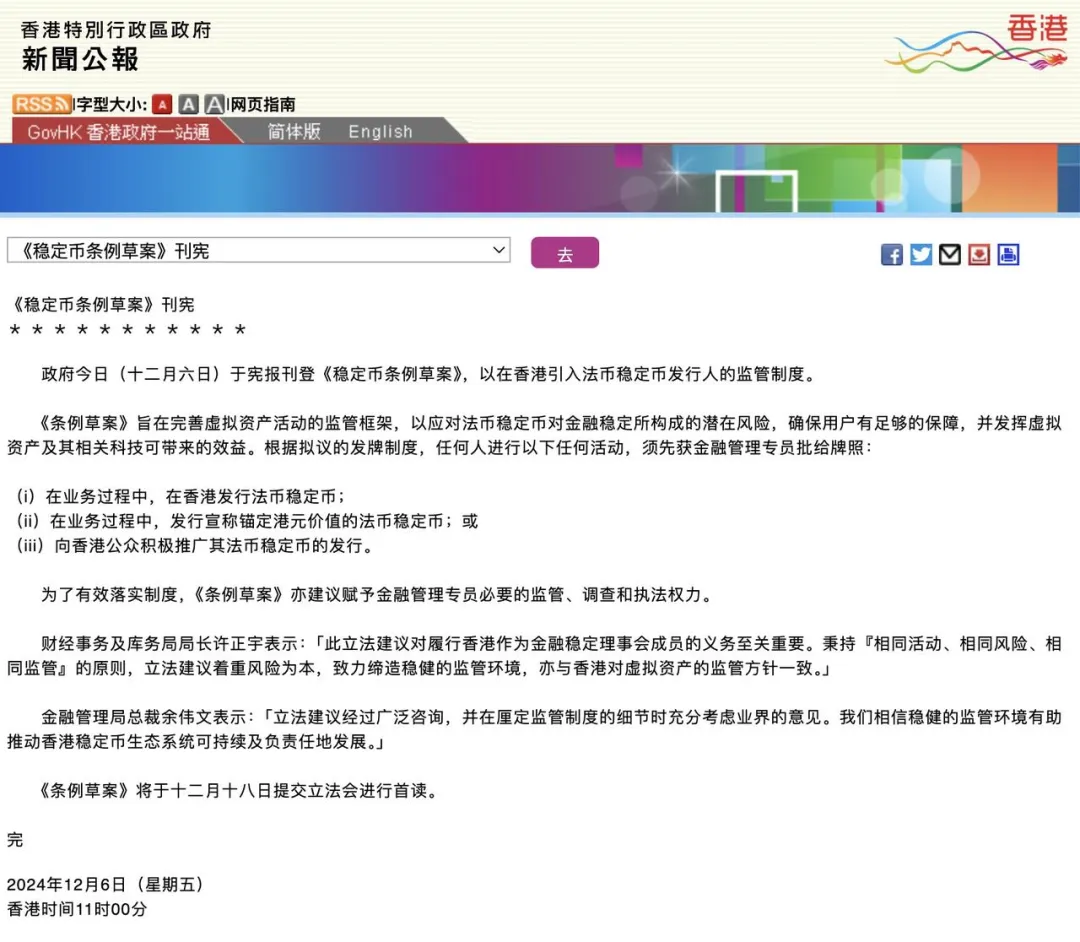Toggle the medium A font size setting
This screenshot has width=1080, height=942.
(x=188, y=103)
